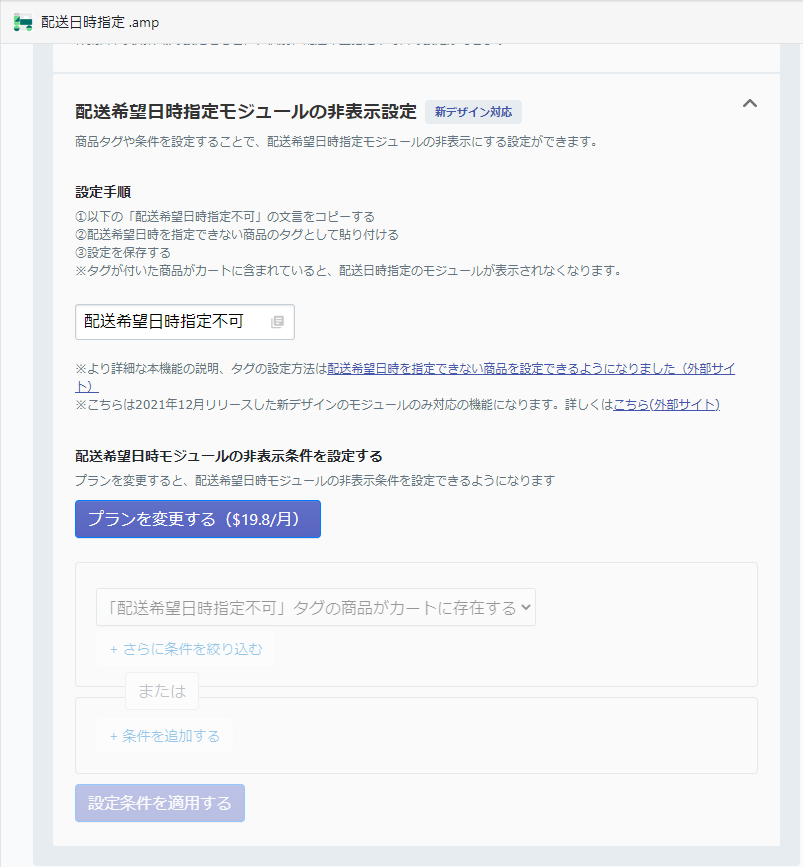Click + 条件を追加する

[x=165, y=736]
